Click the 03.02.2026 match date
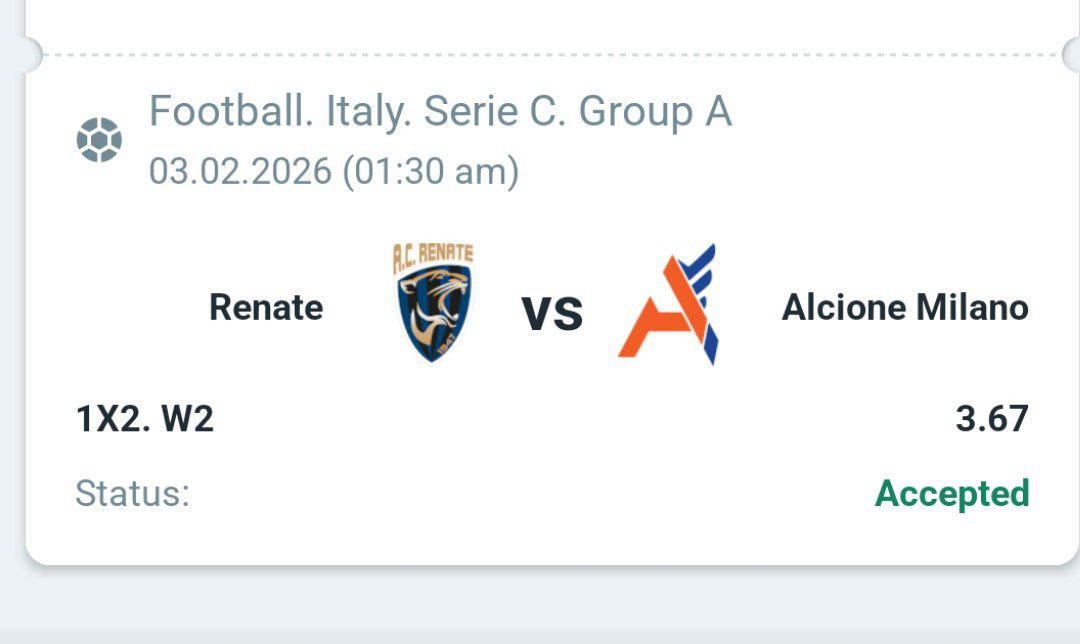Image resolution: width=1080 pixels, height=644 pixels. coord(240,171)
